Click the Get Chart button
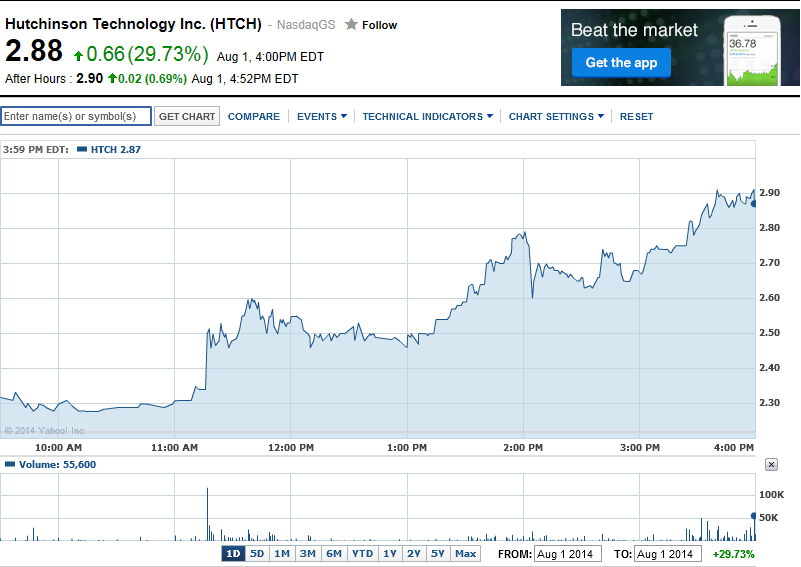This screenshot has height=567, width=801. click(187, 116)
